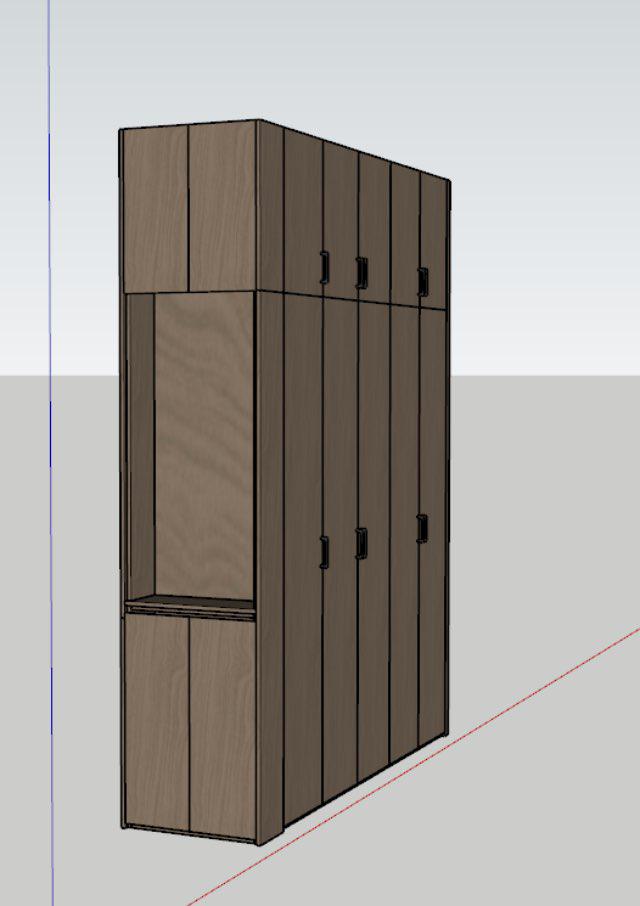Click the shelf at the niche bottom
This screenshot has height=906, width=640.
pyautogui.click(x=190, y=603)
